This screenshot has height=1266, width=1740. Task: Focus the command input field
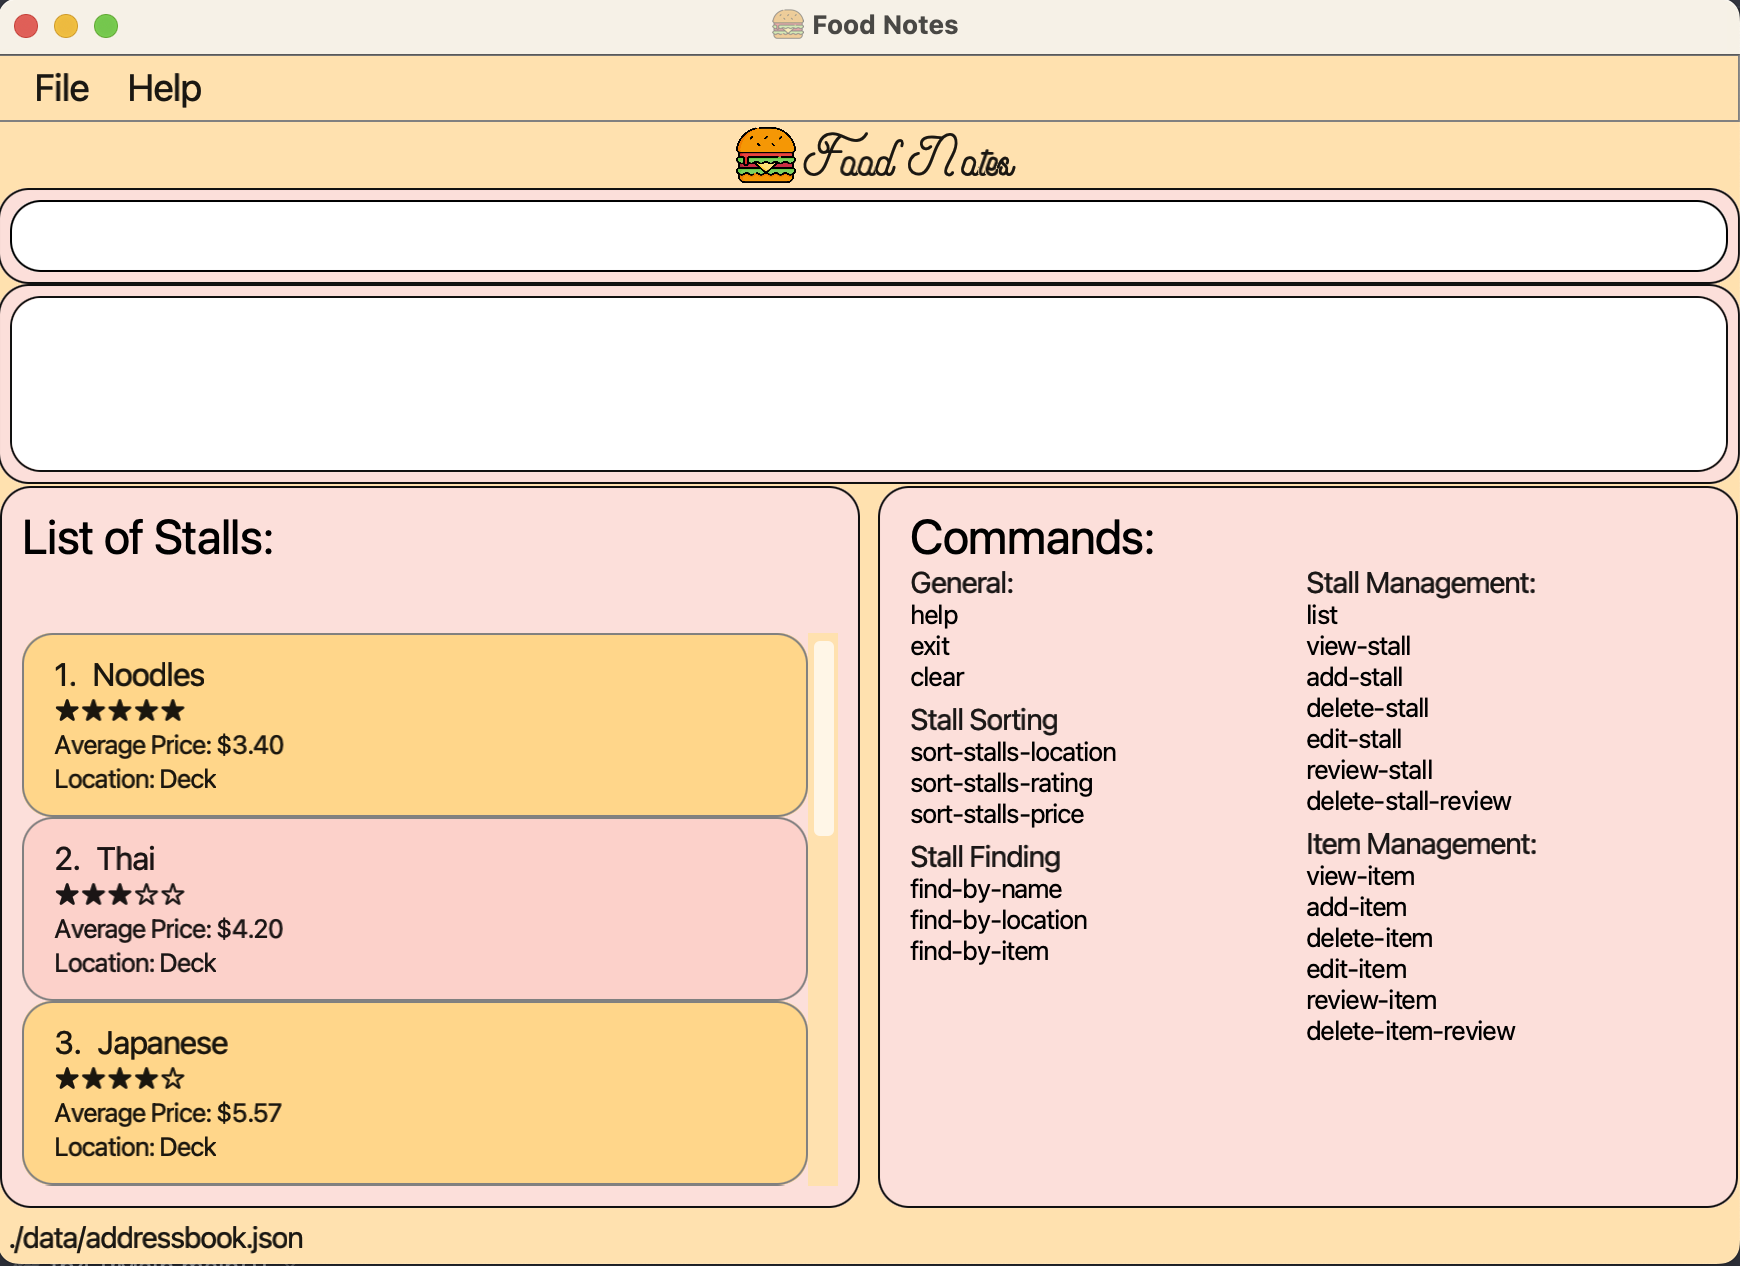click(868, 236)
